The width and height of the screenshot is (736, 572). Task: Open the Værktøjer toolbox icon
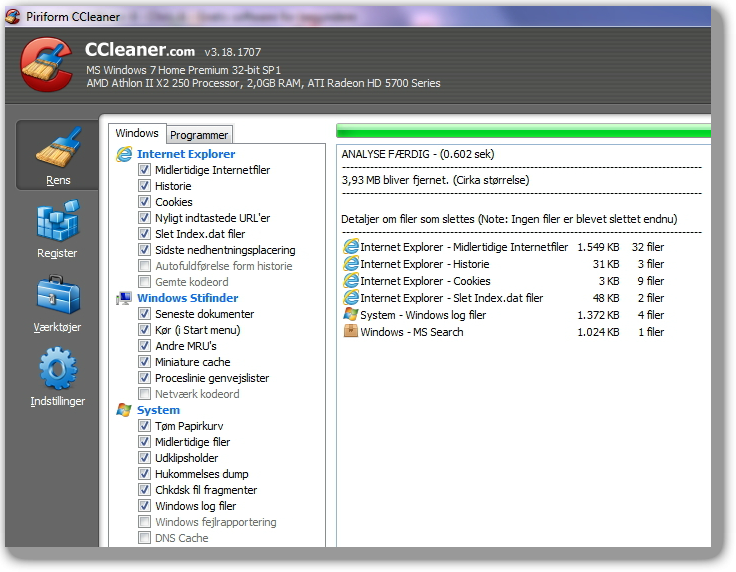58,295
